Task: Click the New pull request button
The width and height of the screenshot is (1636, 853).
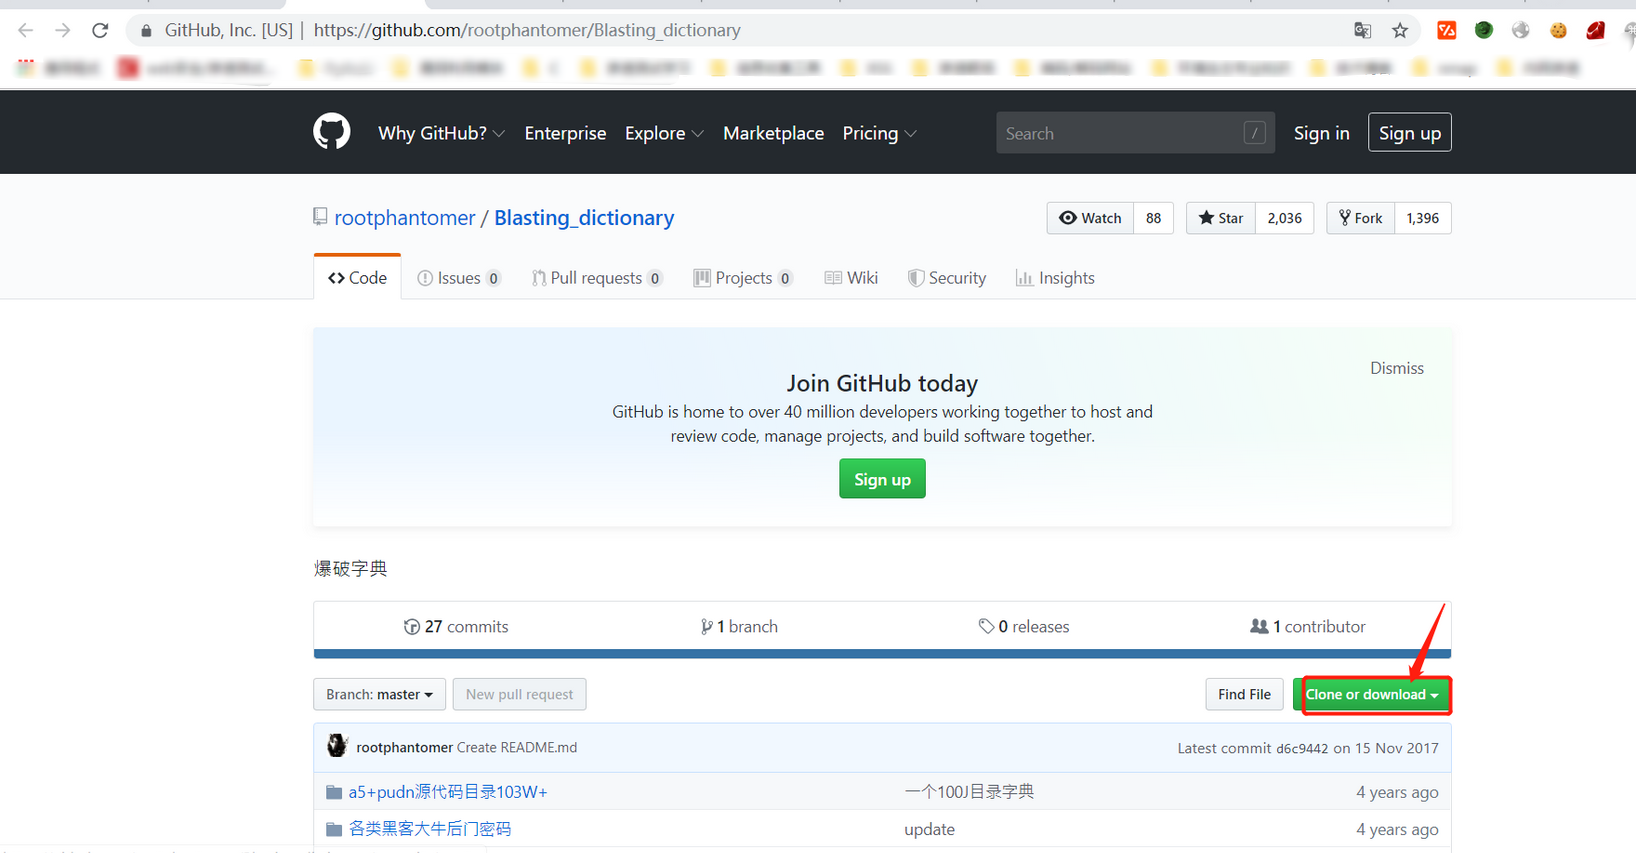Action: point(519,694)
